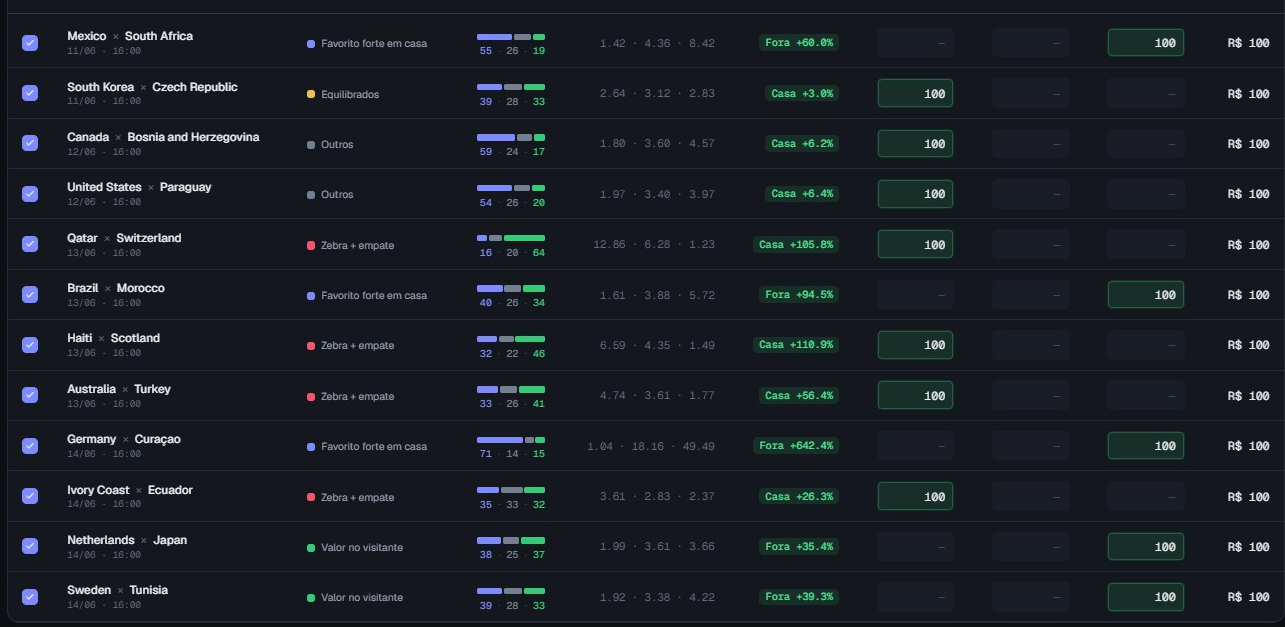Edit the 100 stake field for South Korea × Czech Republic
Viewport: 1285px width, 627px height.
(915, 93)
